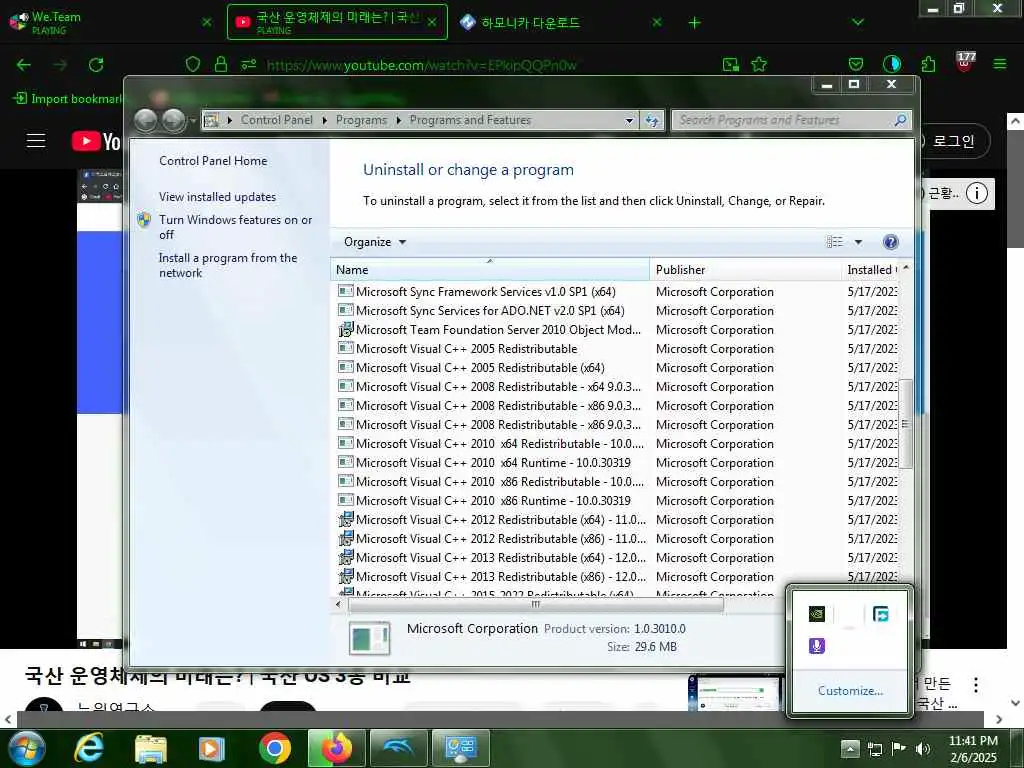Close the YouTube tab
Screen dimensions: 1024x768
pos(432,22)
